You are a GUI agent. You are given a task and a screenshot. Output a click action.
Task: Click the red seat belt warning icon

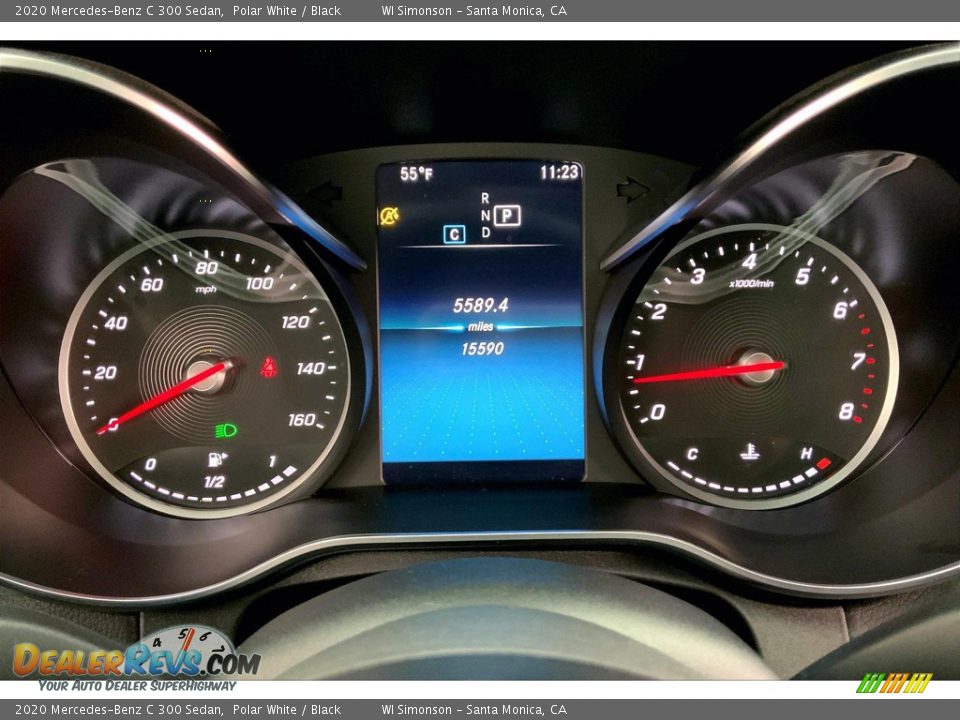[268, 367]
